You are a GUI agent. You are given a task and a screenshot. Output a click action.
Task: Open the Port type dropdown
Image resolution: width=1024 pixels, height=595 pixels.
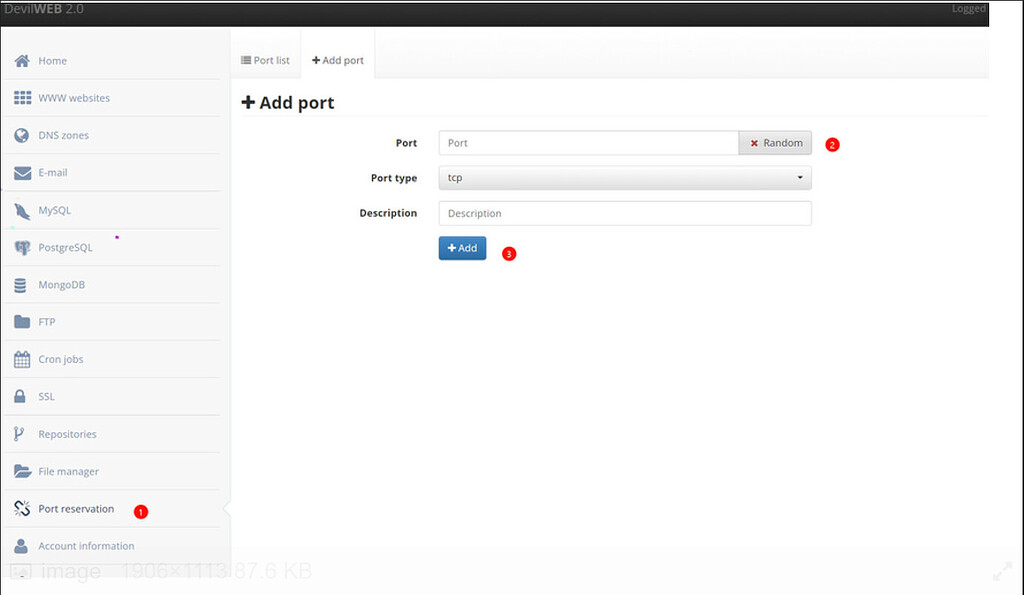click(625, 178)
